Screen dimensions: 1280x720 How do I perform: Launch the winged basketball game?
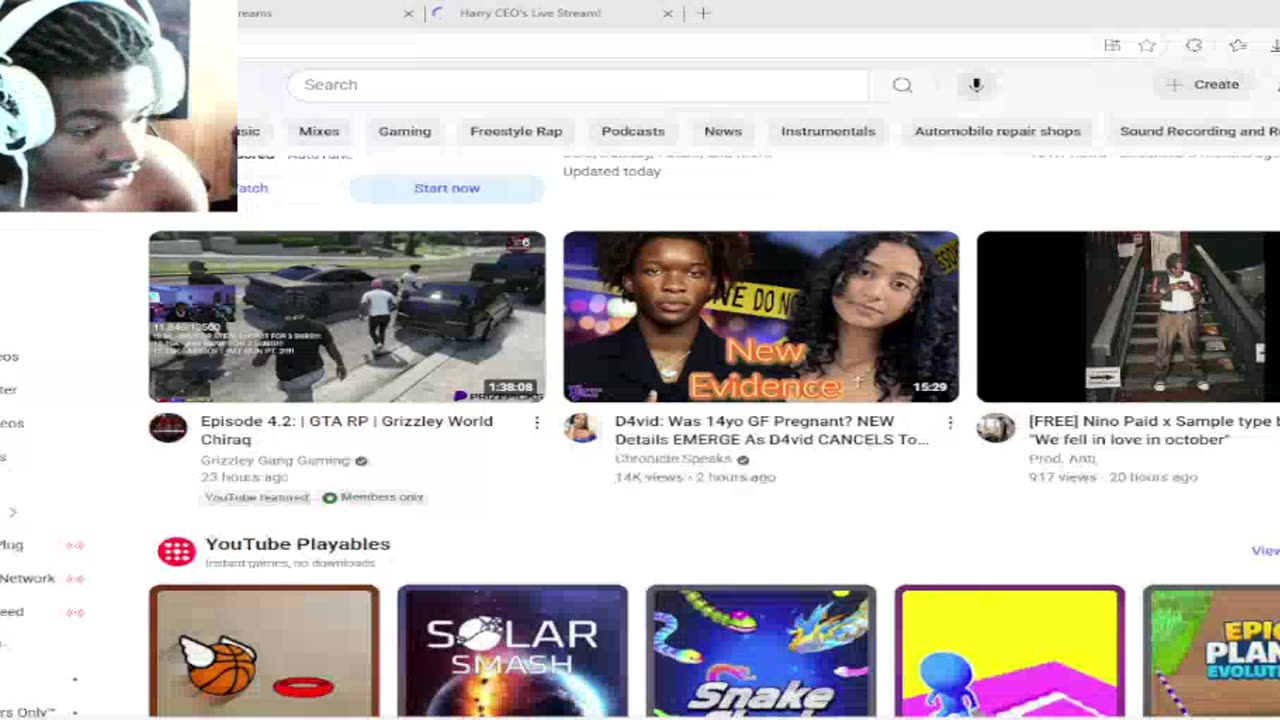pyautogui.click(x=264, y=652)
